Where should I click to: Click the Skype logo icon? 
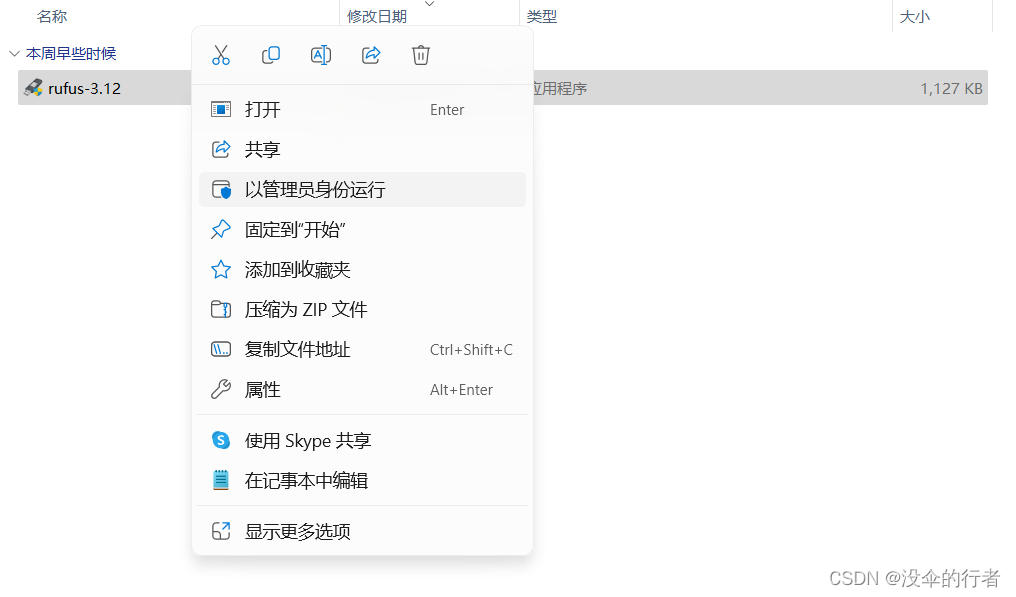[221, 441]
